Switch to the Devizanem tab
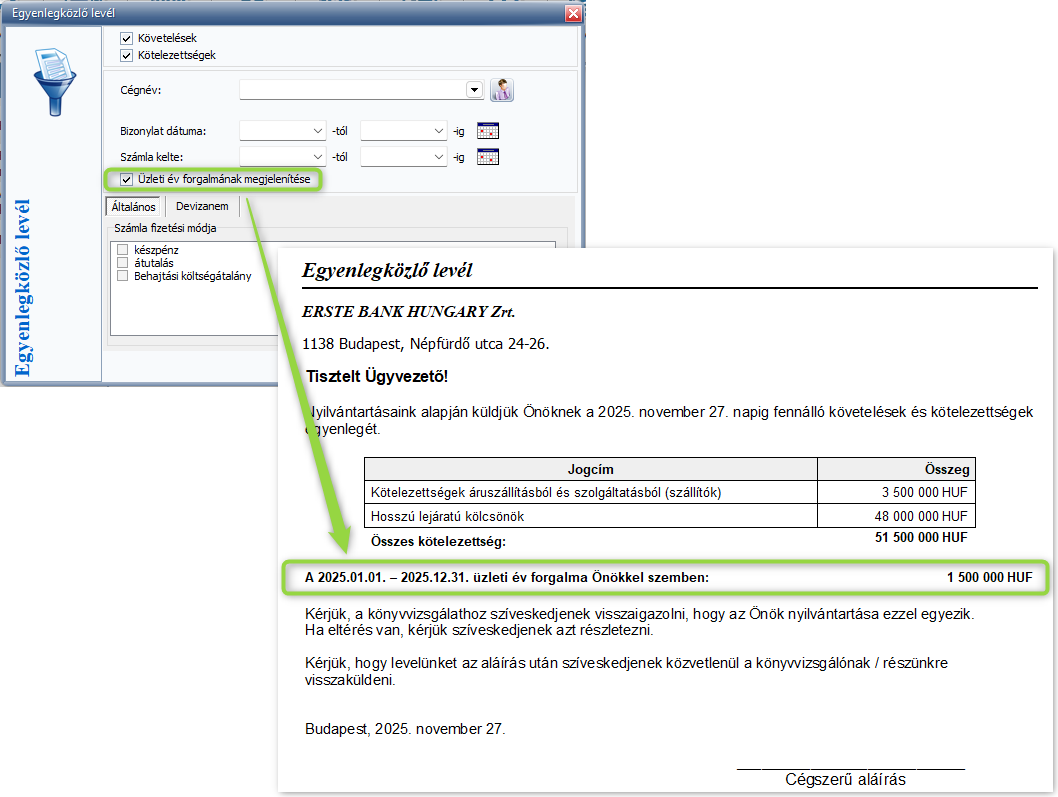Image resolution: width=1058 pixels, height=797 pixels. (x=202, y=207)
